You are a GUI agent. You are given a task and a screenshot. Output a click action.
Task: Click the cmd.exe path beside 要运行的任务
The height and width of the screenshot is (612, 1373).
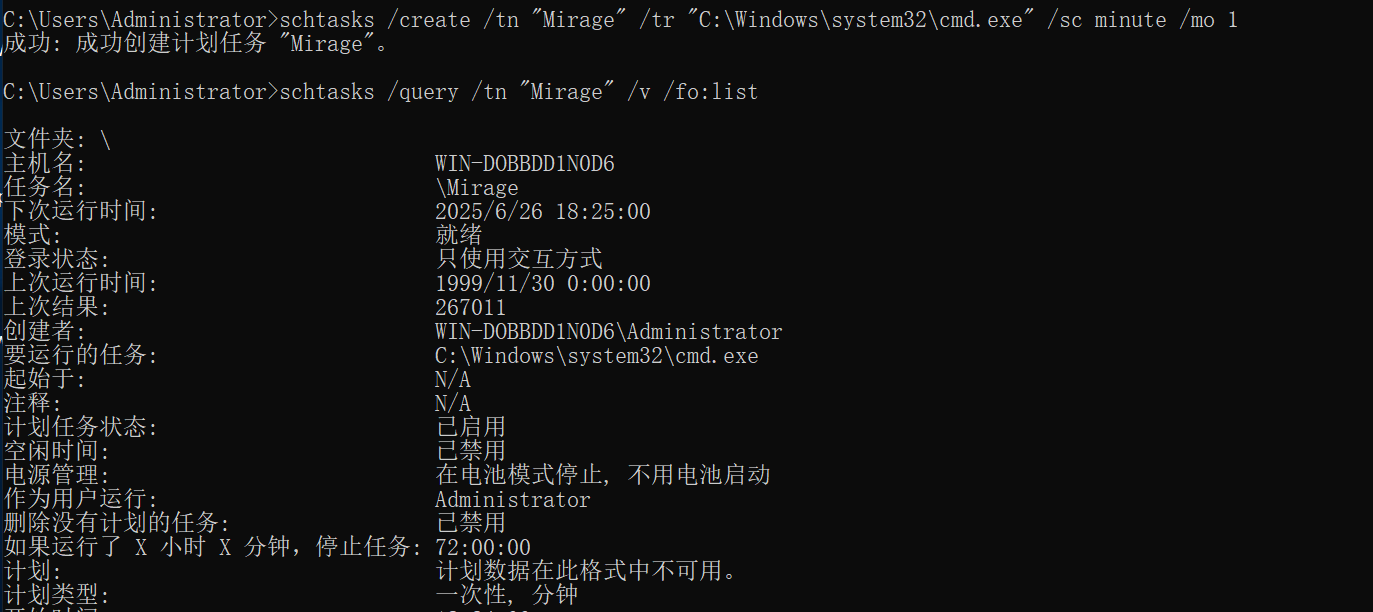point(596,356)
